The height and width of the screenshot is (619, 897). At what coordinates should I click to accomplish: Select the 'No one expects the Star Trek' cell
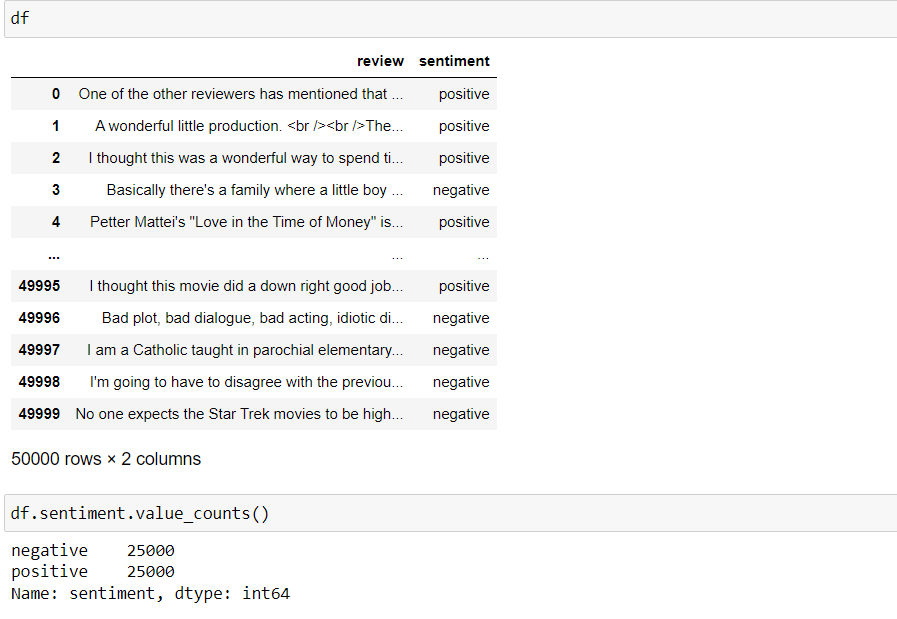240,414
